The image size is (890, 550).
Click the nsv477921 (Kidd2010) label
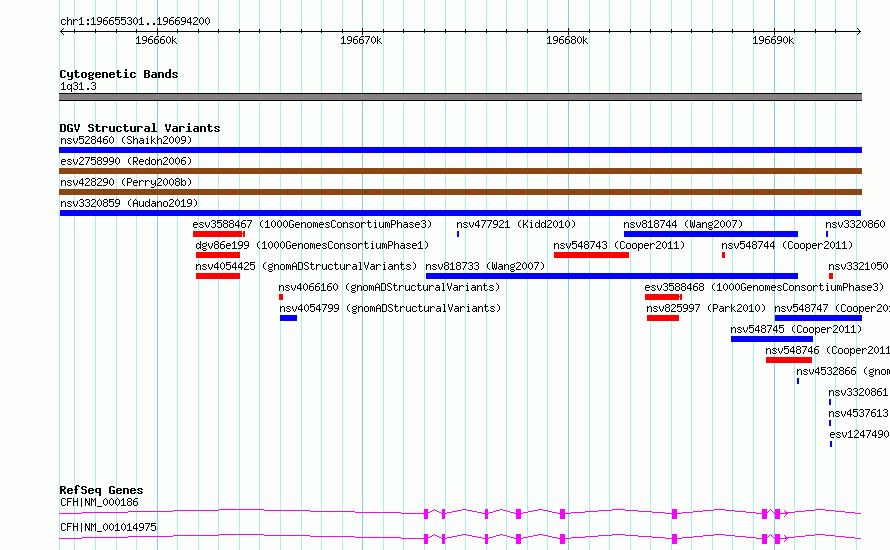click(x=516, y=224)
